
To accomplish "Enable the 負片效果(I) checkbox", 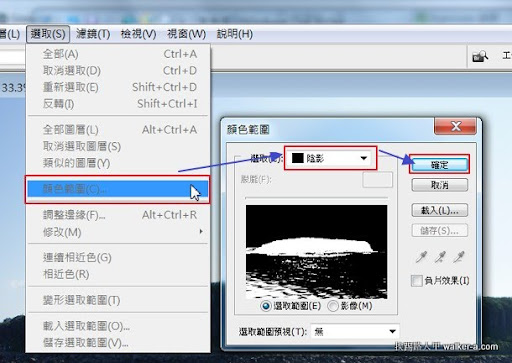I will click(x=417, y=281).
